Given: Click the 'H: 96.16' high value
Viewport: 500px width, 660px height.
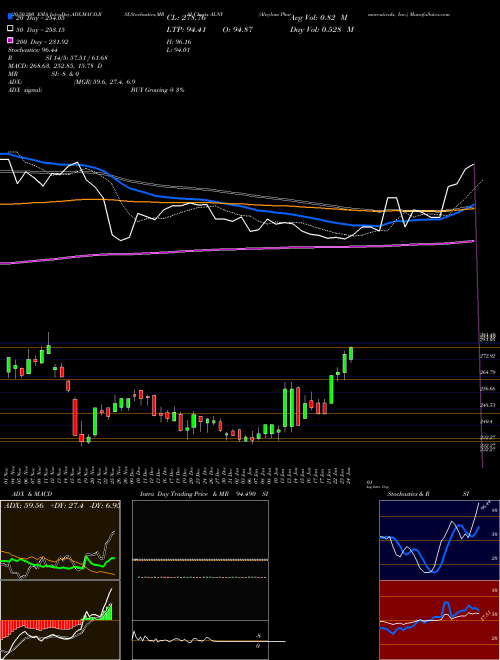Looking at the screenshot, I should tap(179, 42).
